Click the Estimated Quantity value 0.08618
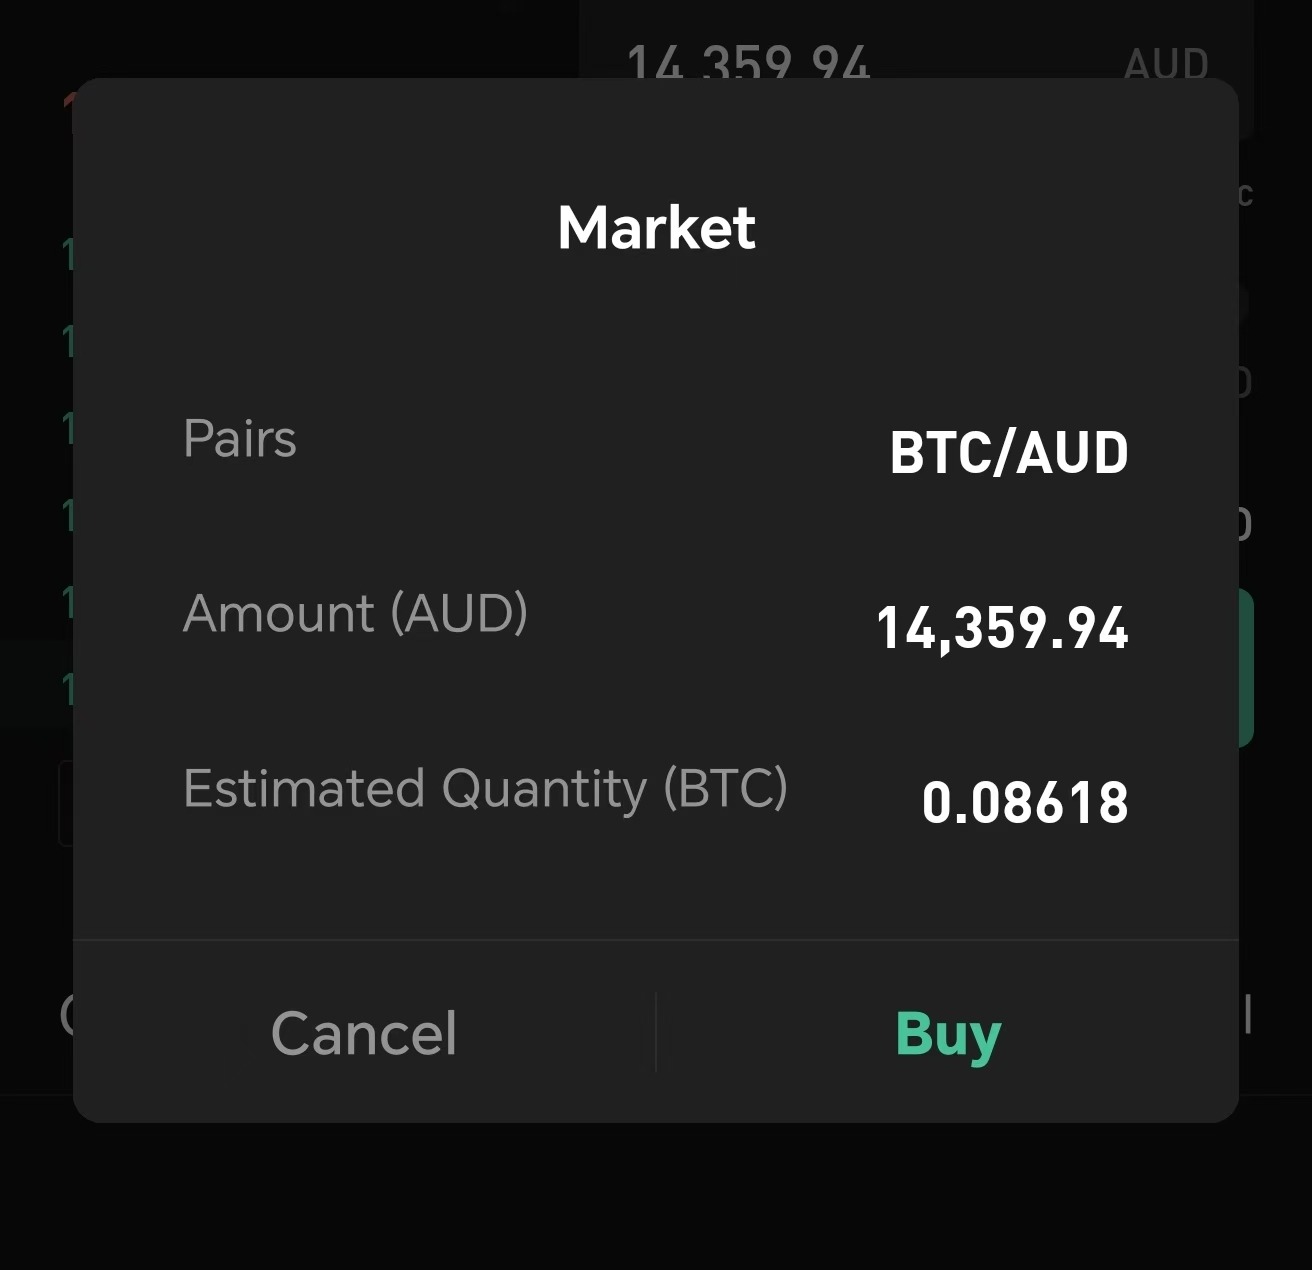This screenshot has height=1270, width=1312. [1026, 800]
